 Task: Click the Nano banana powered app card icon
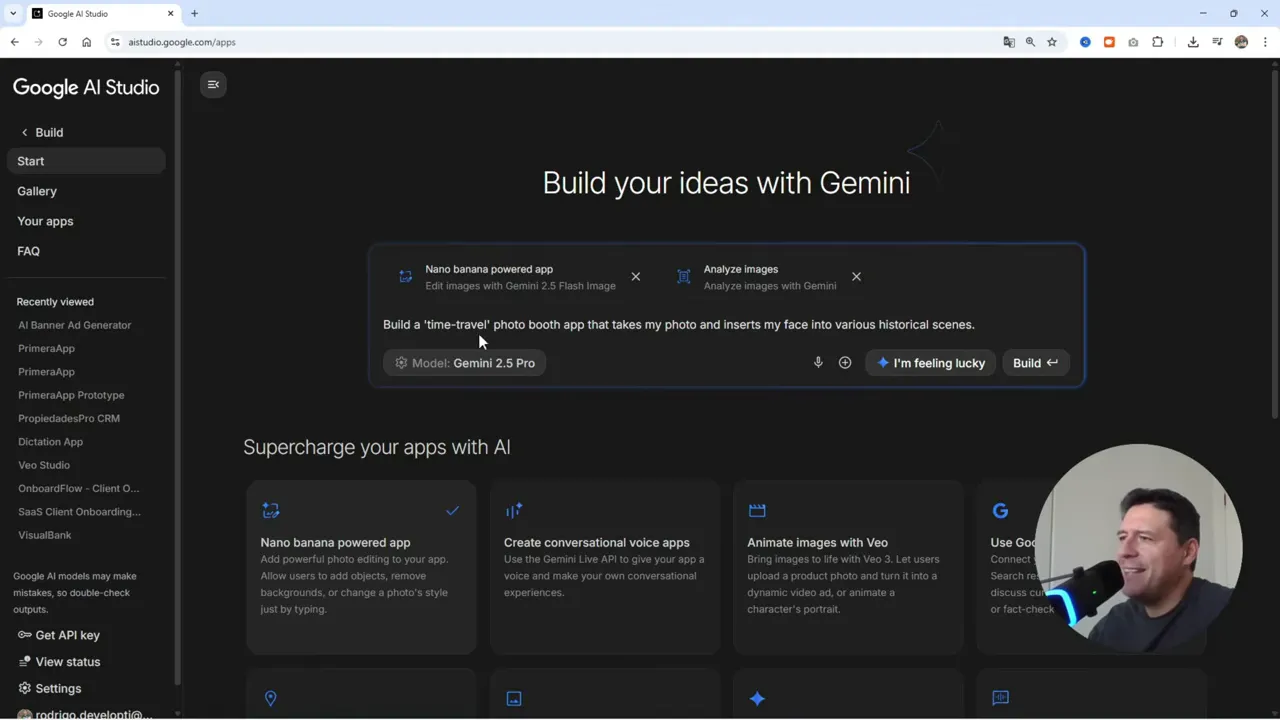point(271,510)
